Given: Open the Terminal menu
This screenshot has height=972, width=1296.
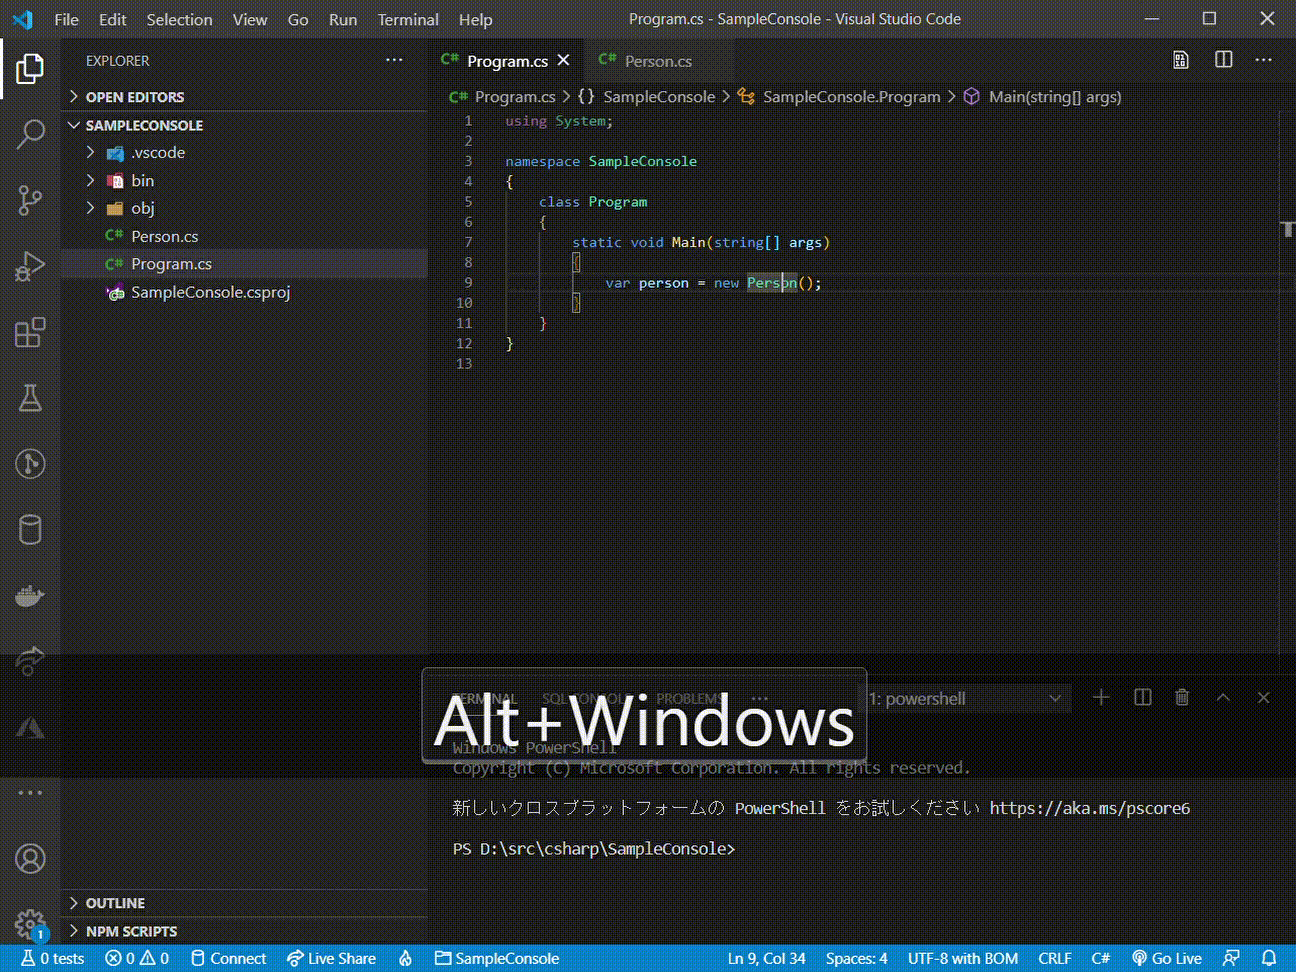Looking at the screenshot, I should point(408,19).
